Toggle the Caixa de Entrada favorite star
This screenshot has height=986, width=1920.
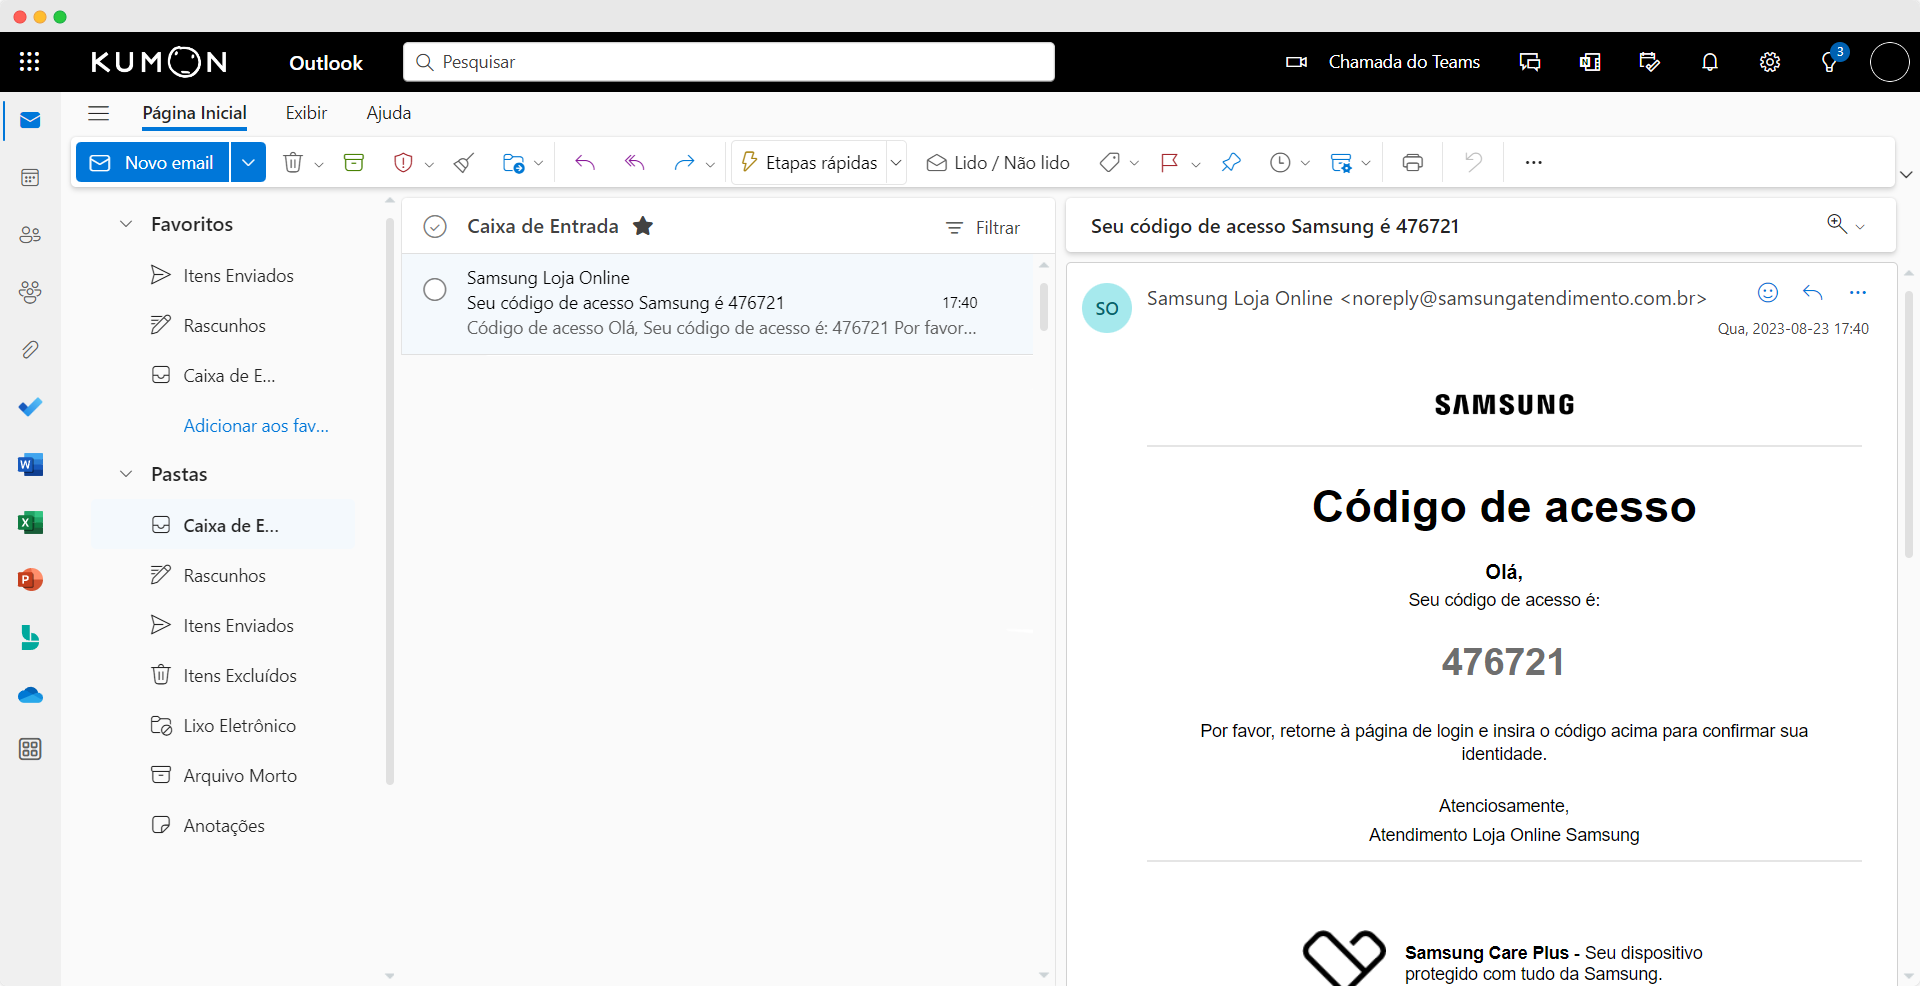[643, 226]
